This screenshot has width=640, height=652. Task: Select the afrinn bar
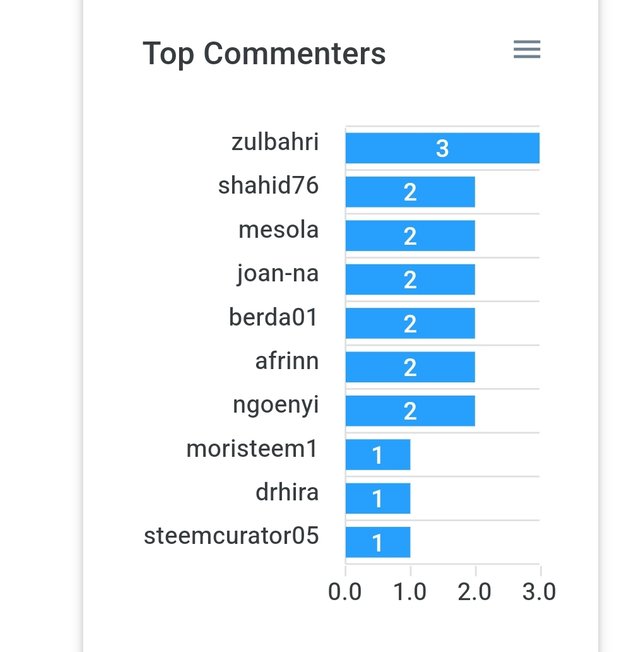pos(410,367)
